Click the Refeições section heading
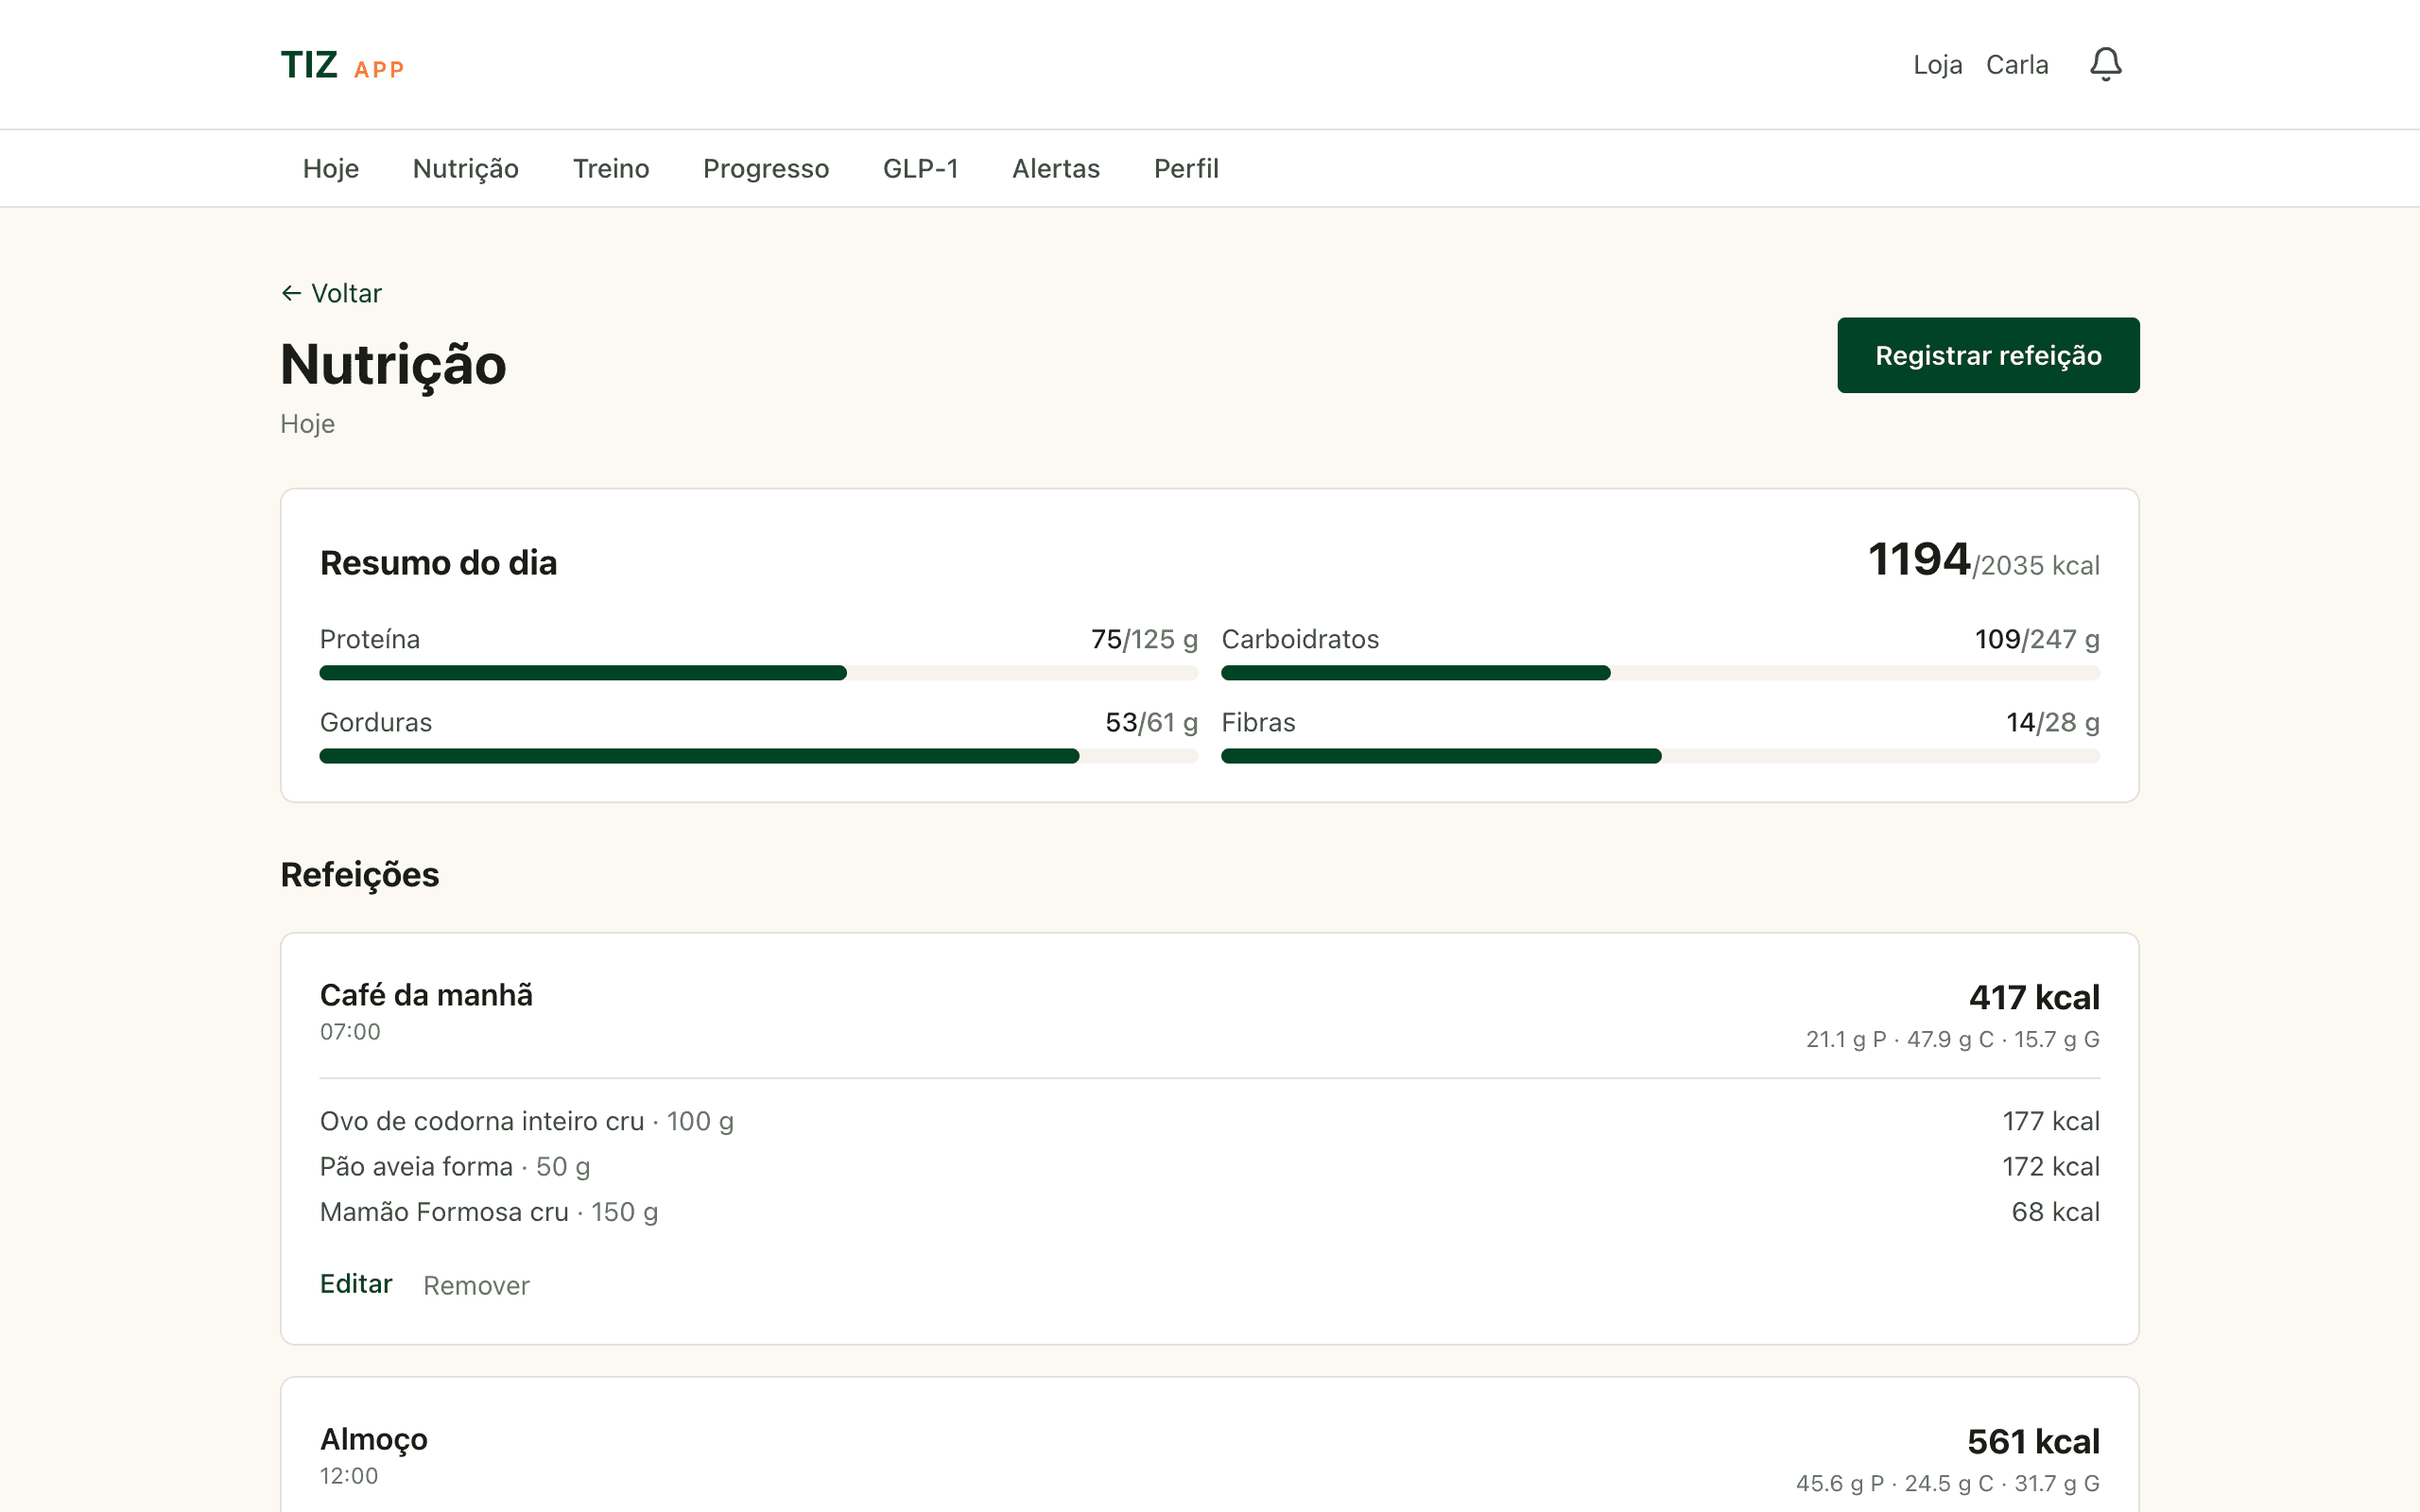The height and width of the screenshot is (1512, 2420). tap(359, 875)
